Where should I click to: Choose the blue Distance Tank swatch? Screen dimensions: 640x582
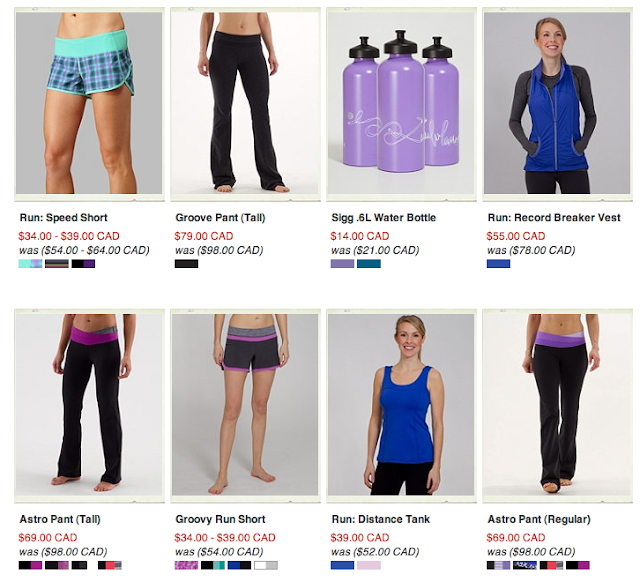(x=342, y=565)
